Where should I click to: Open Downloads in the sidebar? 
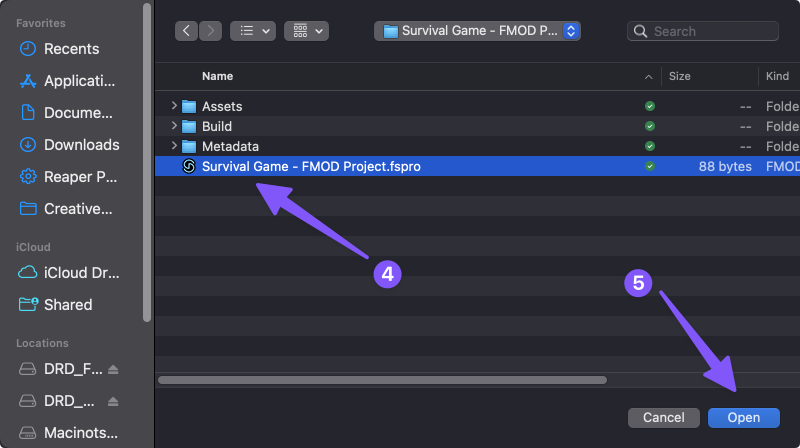pos(81,145)
